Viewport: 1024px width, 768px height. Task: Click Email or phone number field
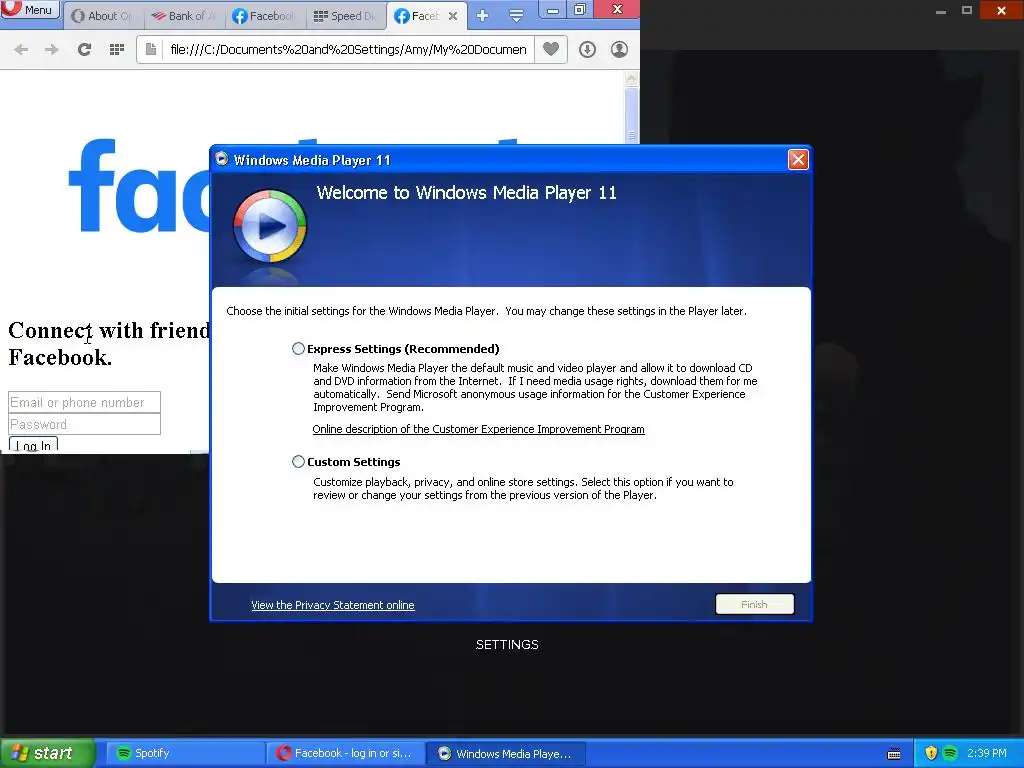coord(84,402)
